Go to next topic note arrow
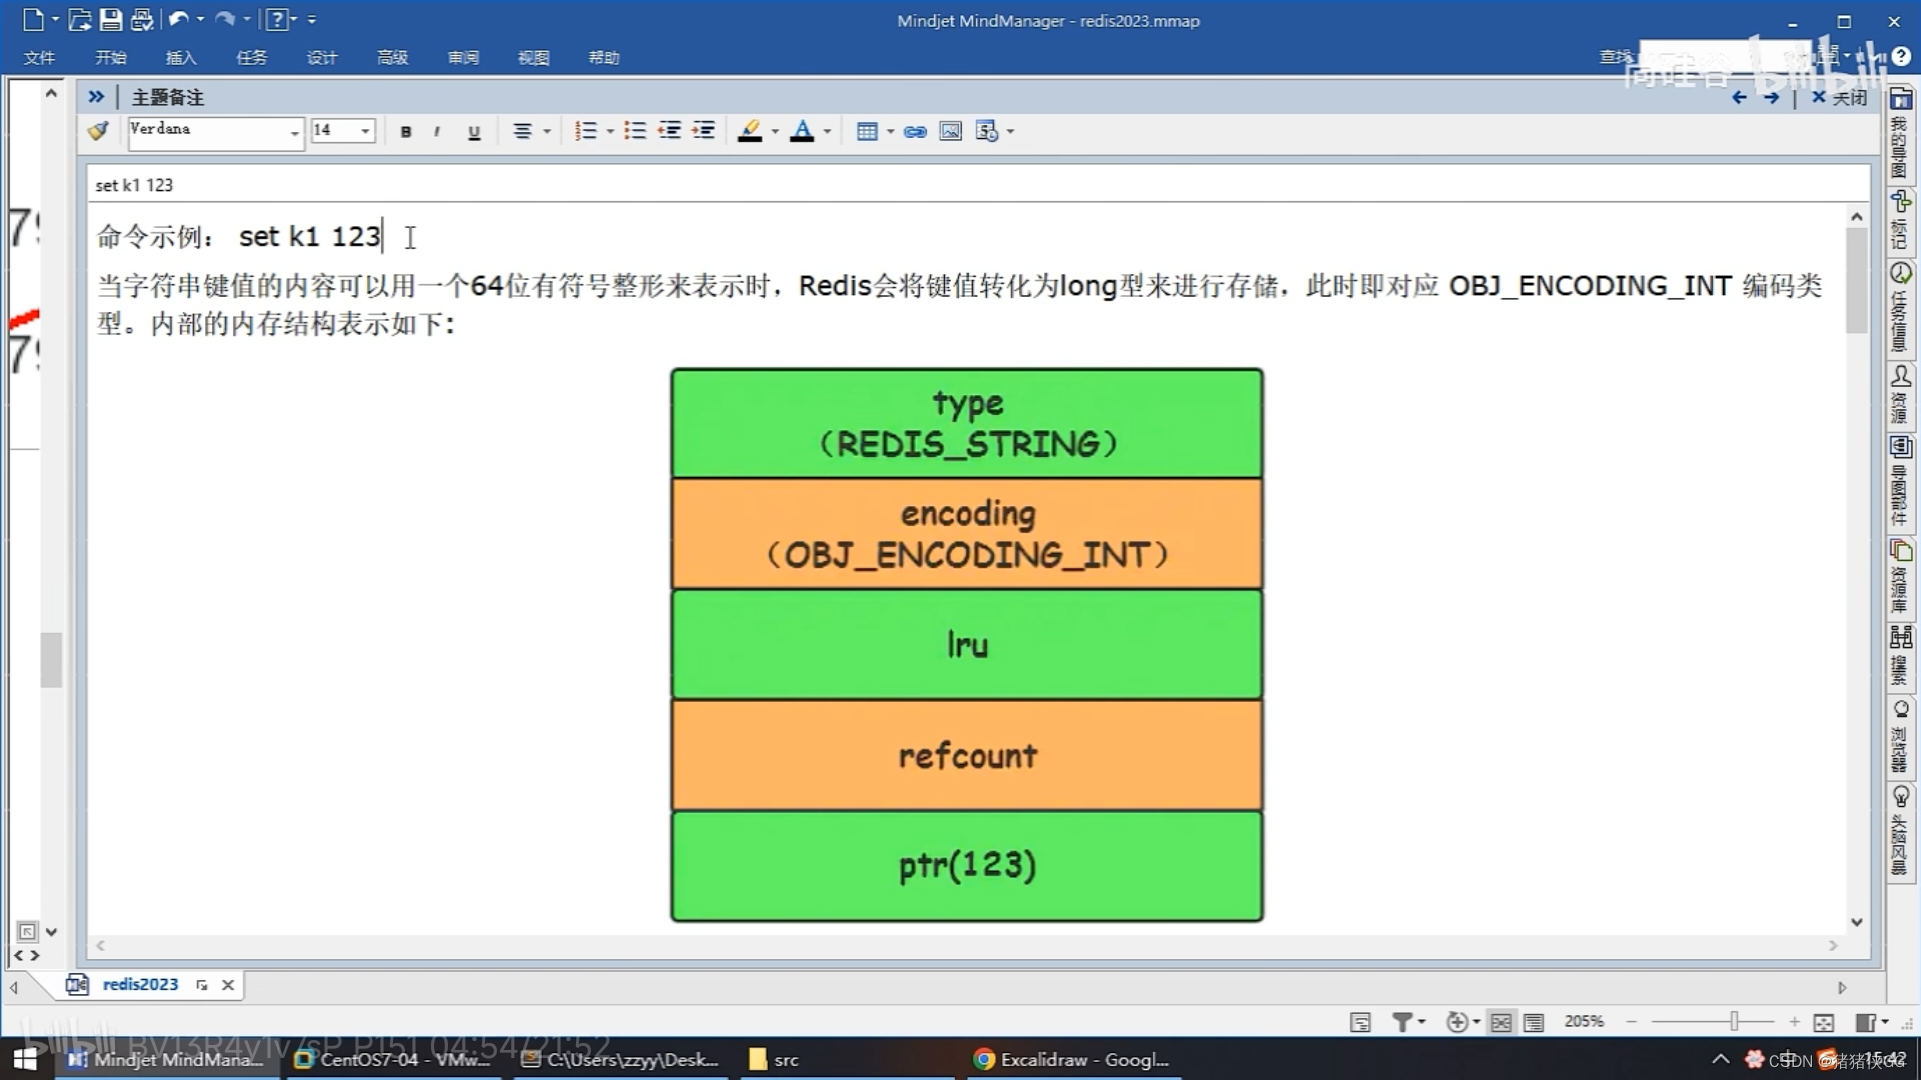 click(1771, 97)
